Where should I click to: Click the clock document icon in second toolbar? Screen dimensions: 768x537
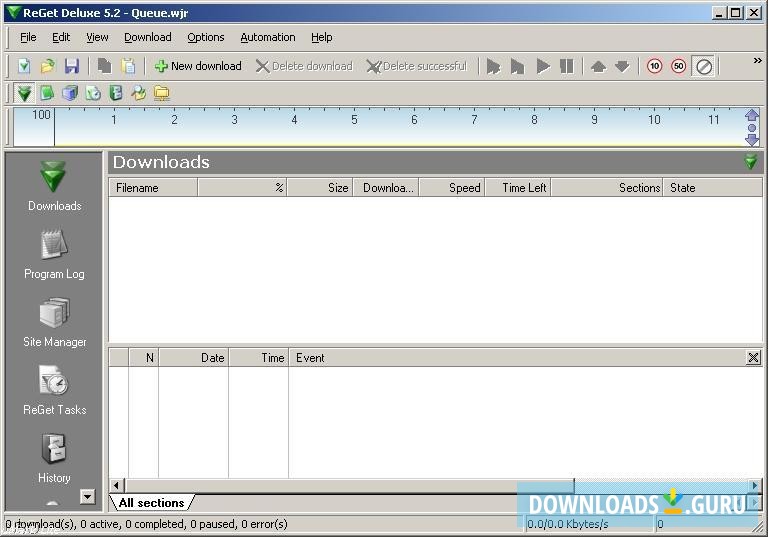coord(93,93)
